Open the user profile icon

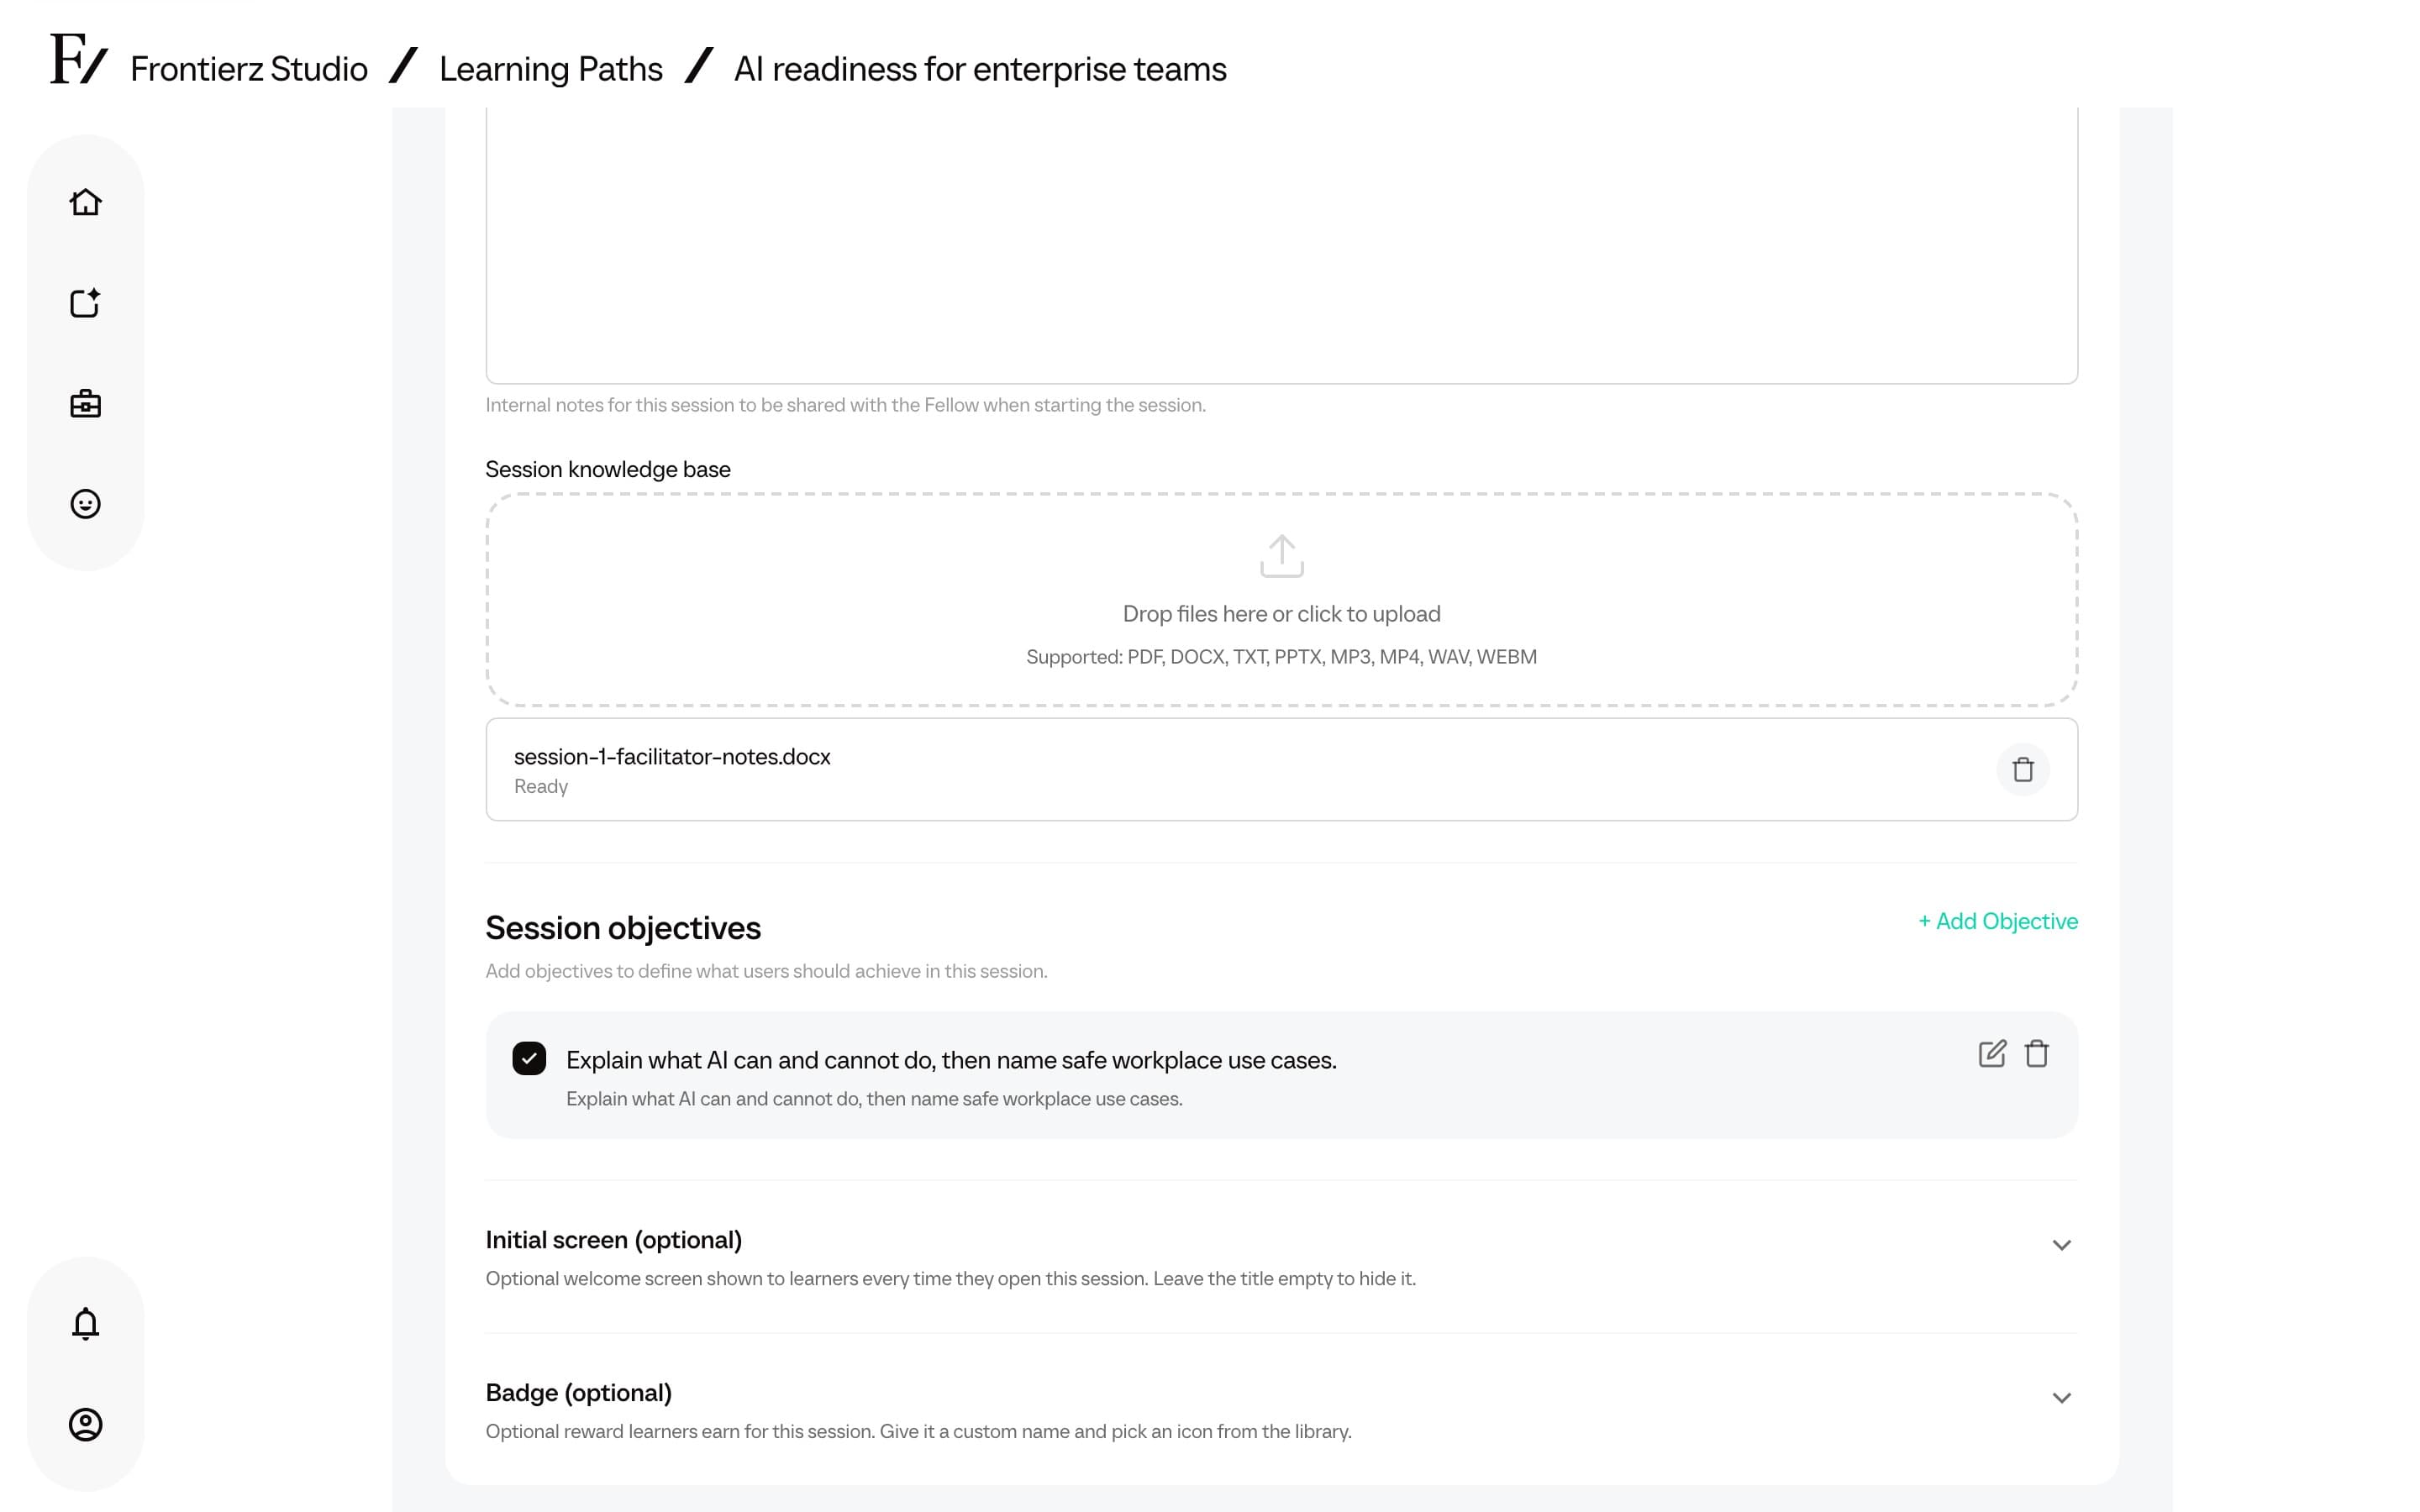point(85,1424)
